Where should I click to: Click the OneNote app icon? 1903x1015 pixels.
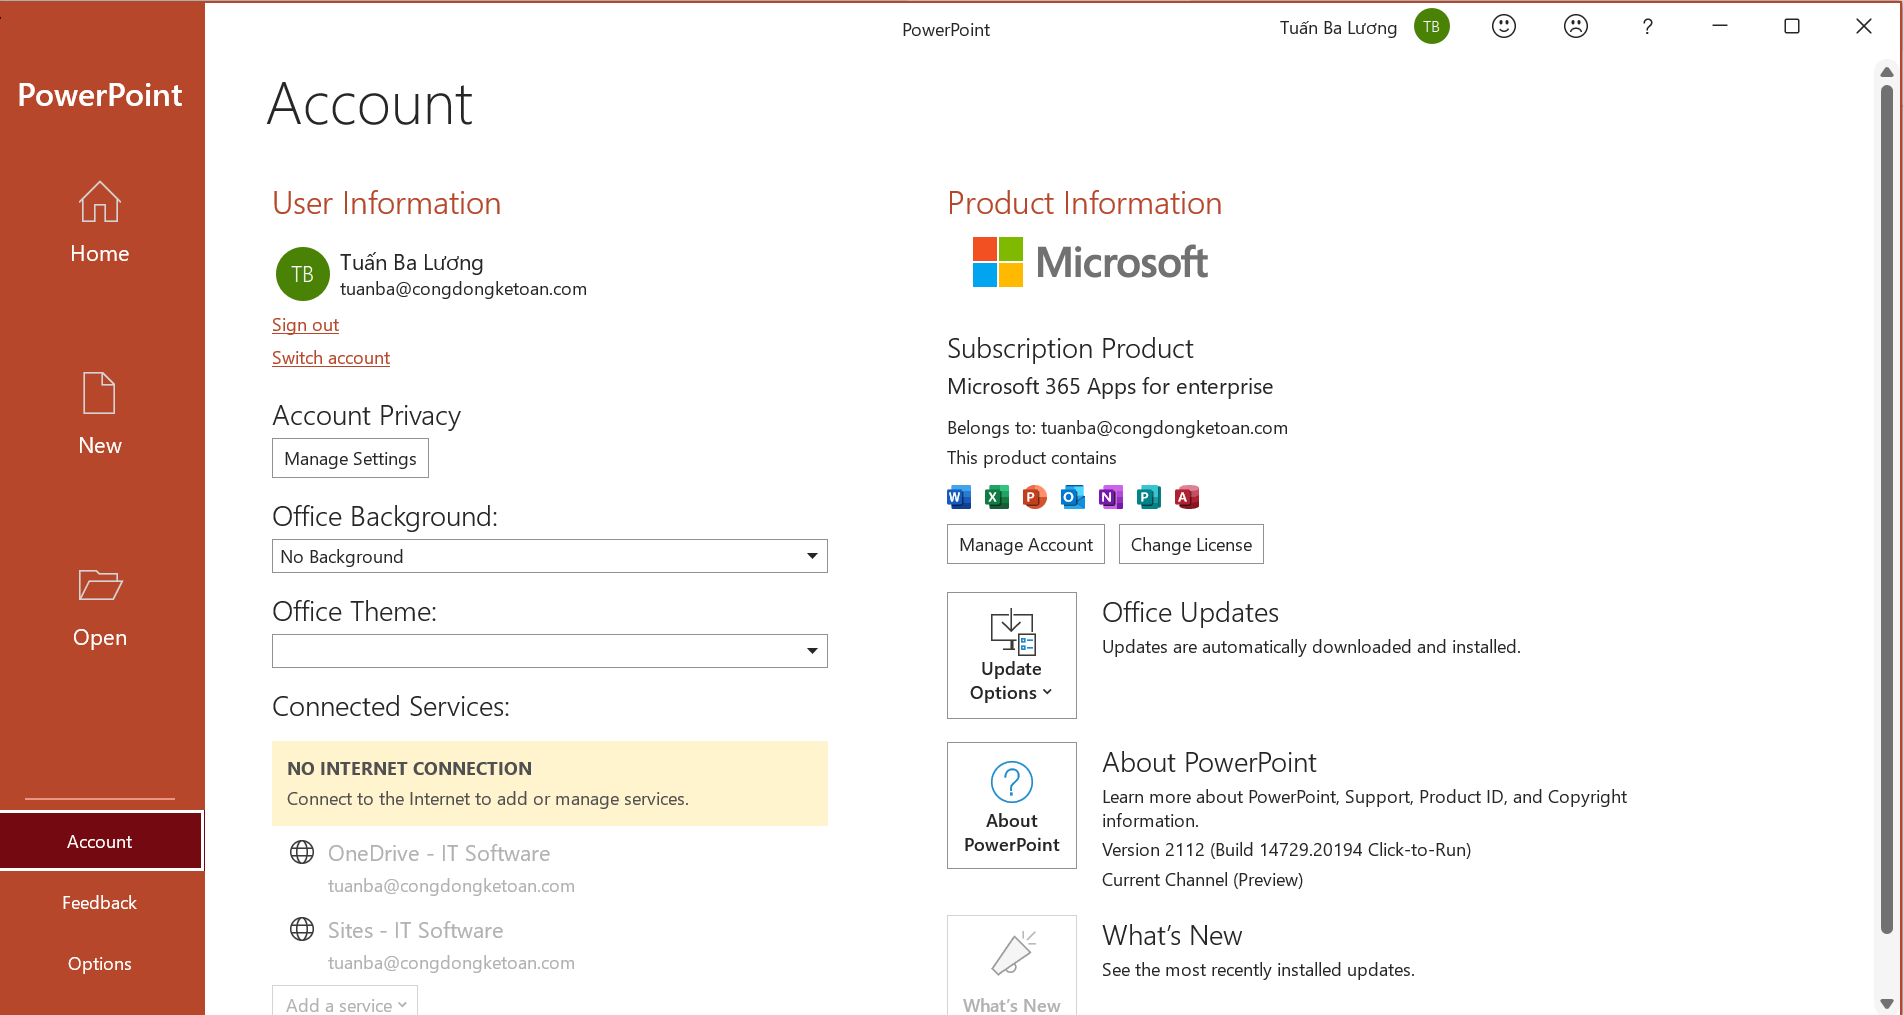click(1111, 497)
